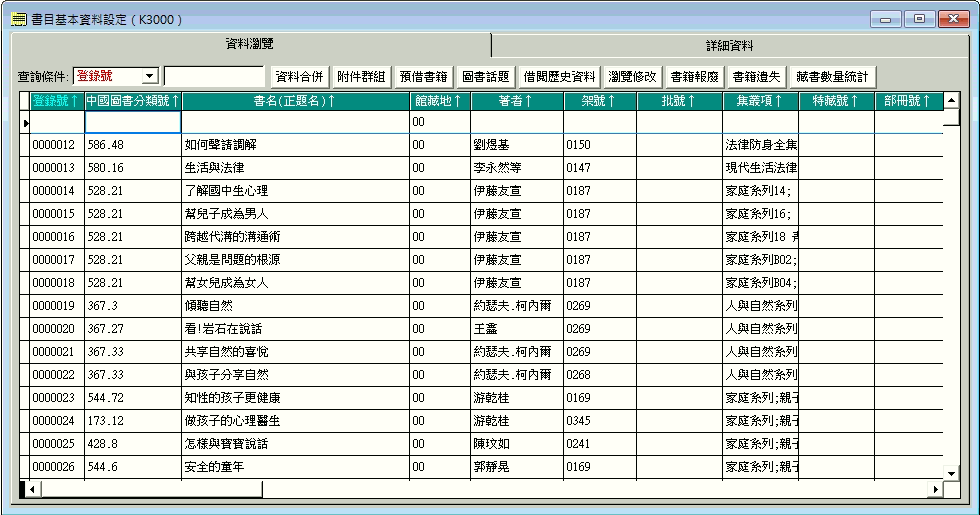Viewport: 980px width, 515px height.
Task: Click the vertical scrollbar down arrow
Action: click(951, 473)
